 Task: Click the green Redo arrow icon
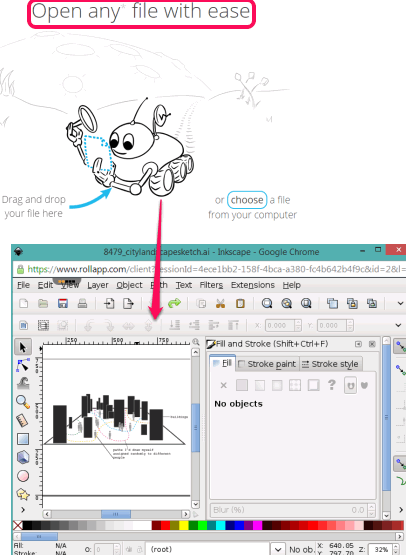[174, 303]
